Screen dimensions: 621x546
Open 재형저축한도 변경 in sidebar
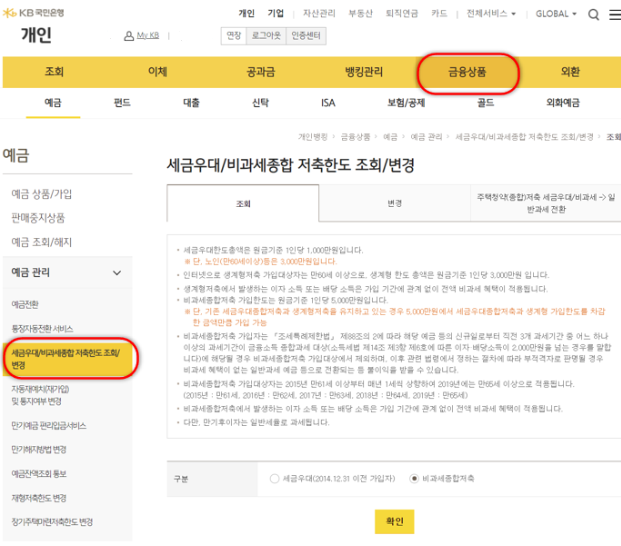(x=39, y=498)
